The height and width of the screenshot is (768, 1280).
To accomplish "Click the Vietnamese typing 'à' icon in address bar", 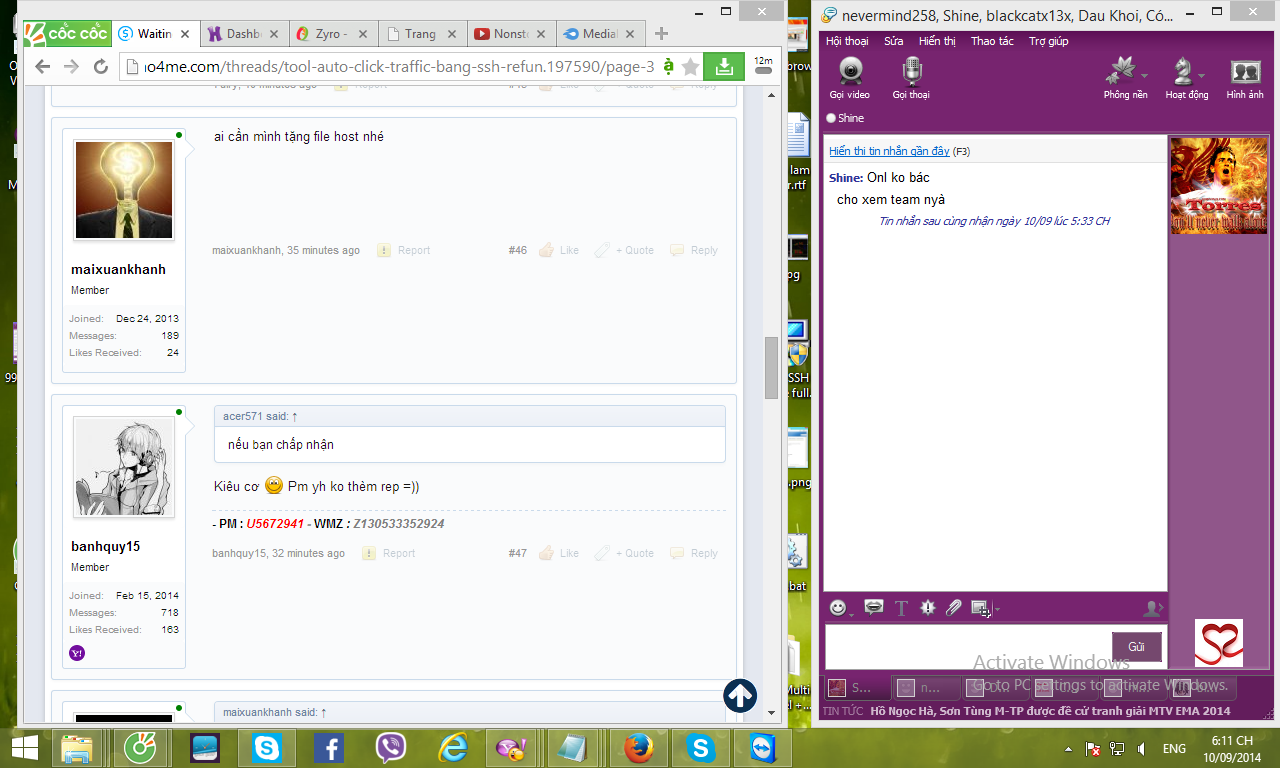I will coord(668,67).
